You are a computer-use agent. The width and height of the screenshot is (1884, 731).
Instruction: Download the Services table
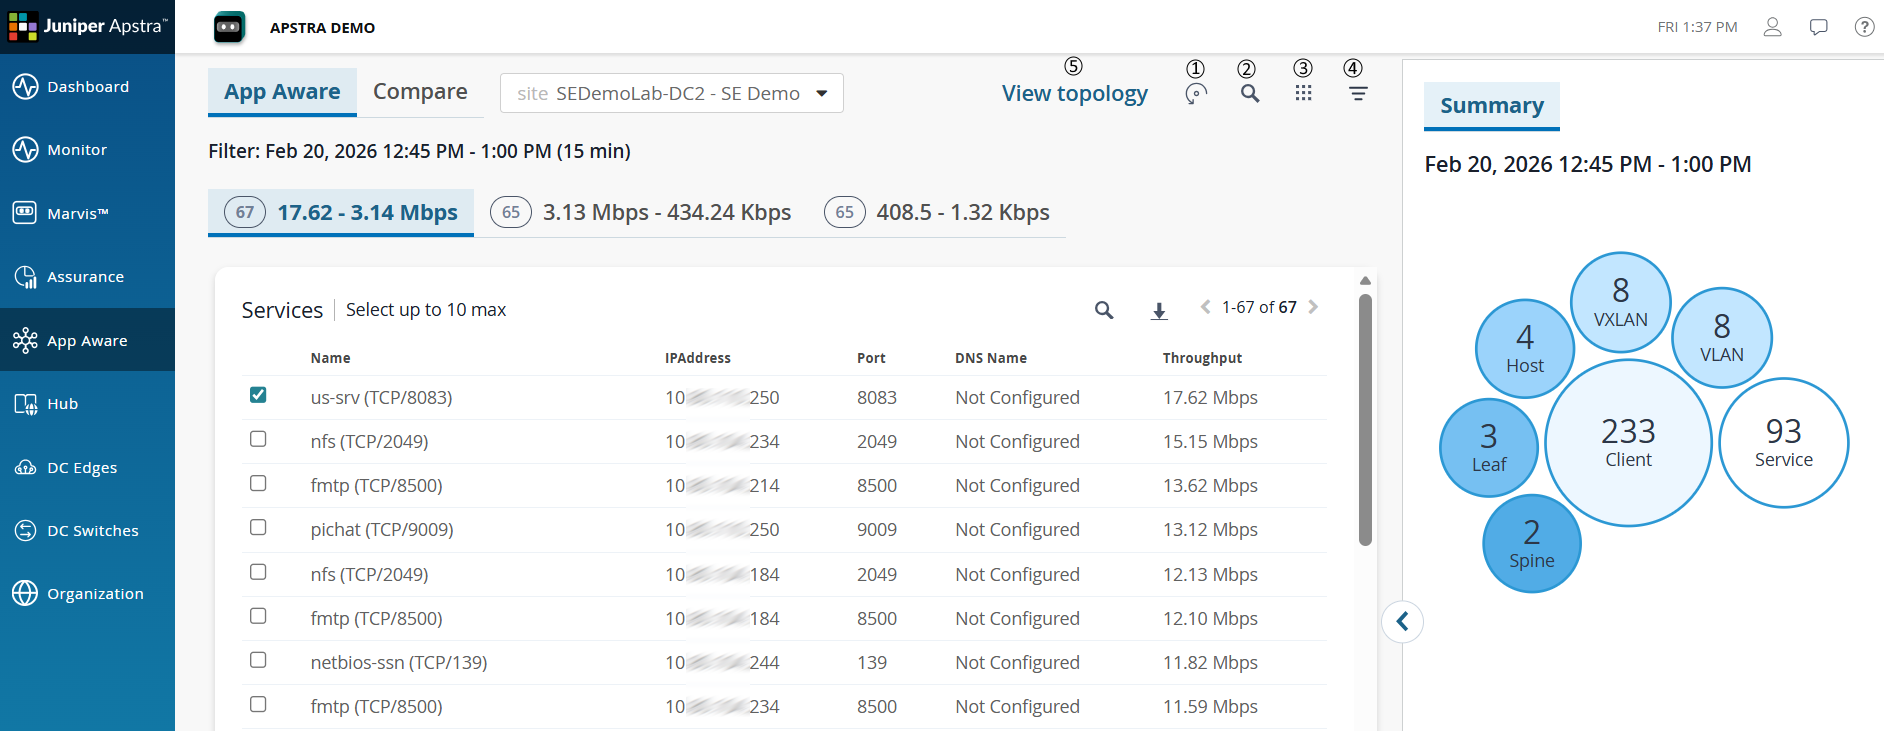click(x=1159, y=311)
